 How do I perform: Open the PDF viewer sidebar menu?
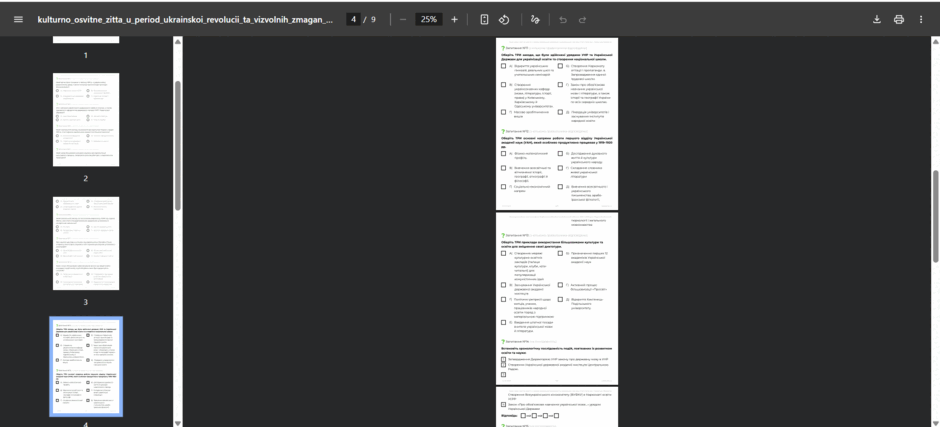(19, 19)
